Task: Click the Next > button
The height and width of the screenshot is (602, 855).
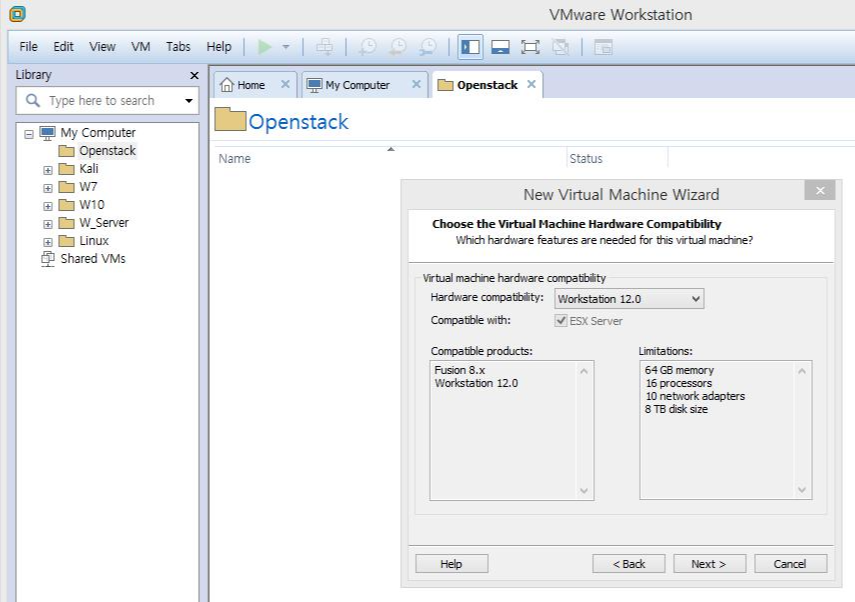Action: (709, 564)
